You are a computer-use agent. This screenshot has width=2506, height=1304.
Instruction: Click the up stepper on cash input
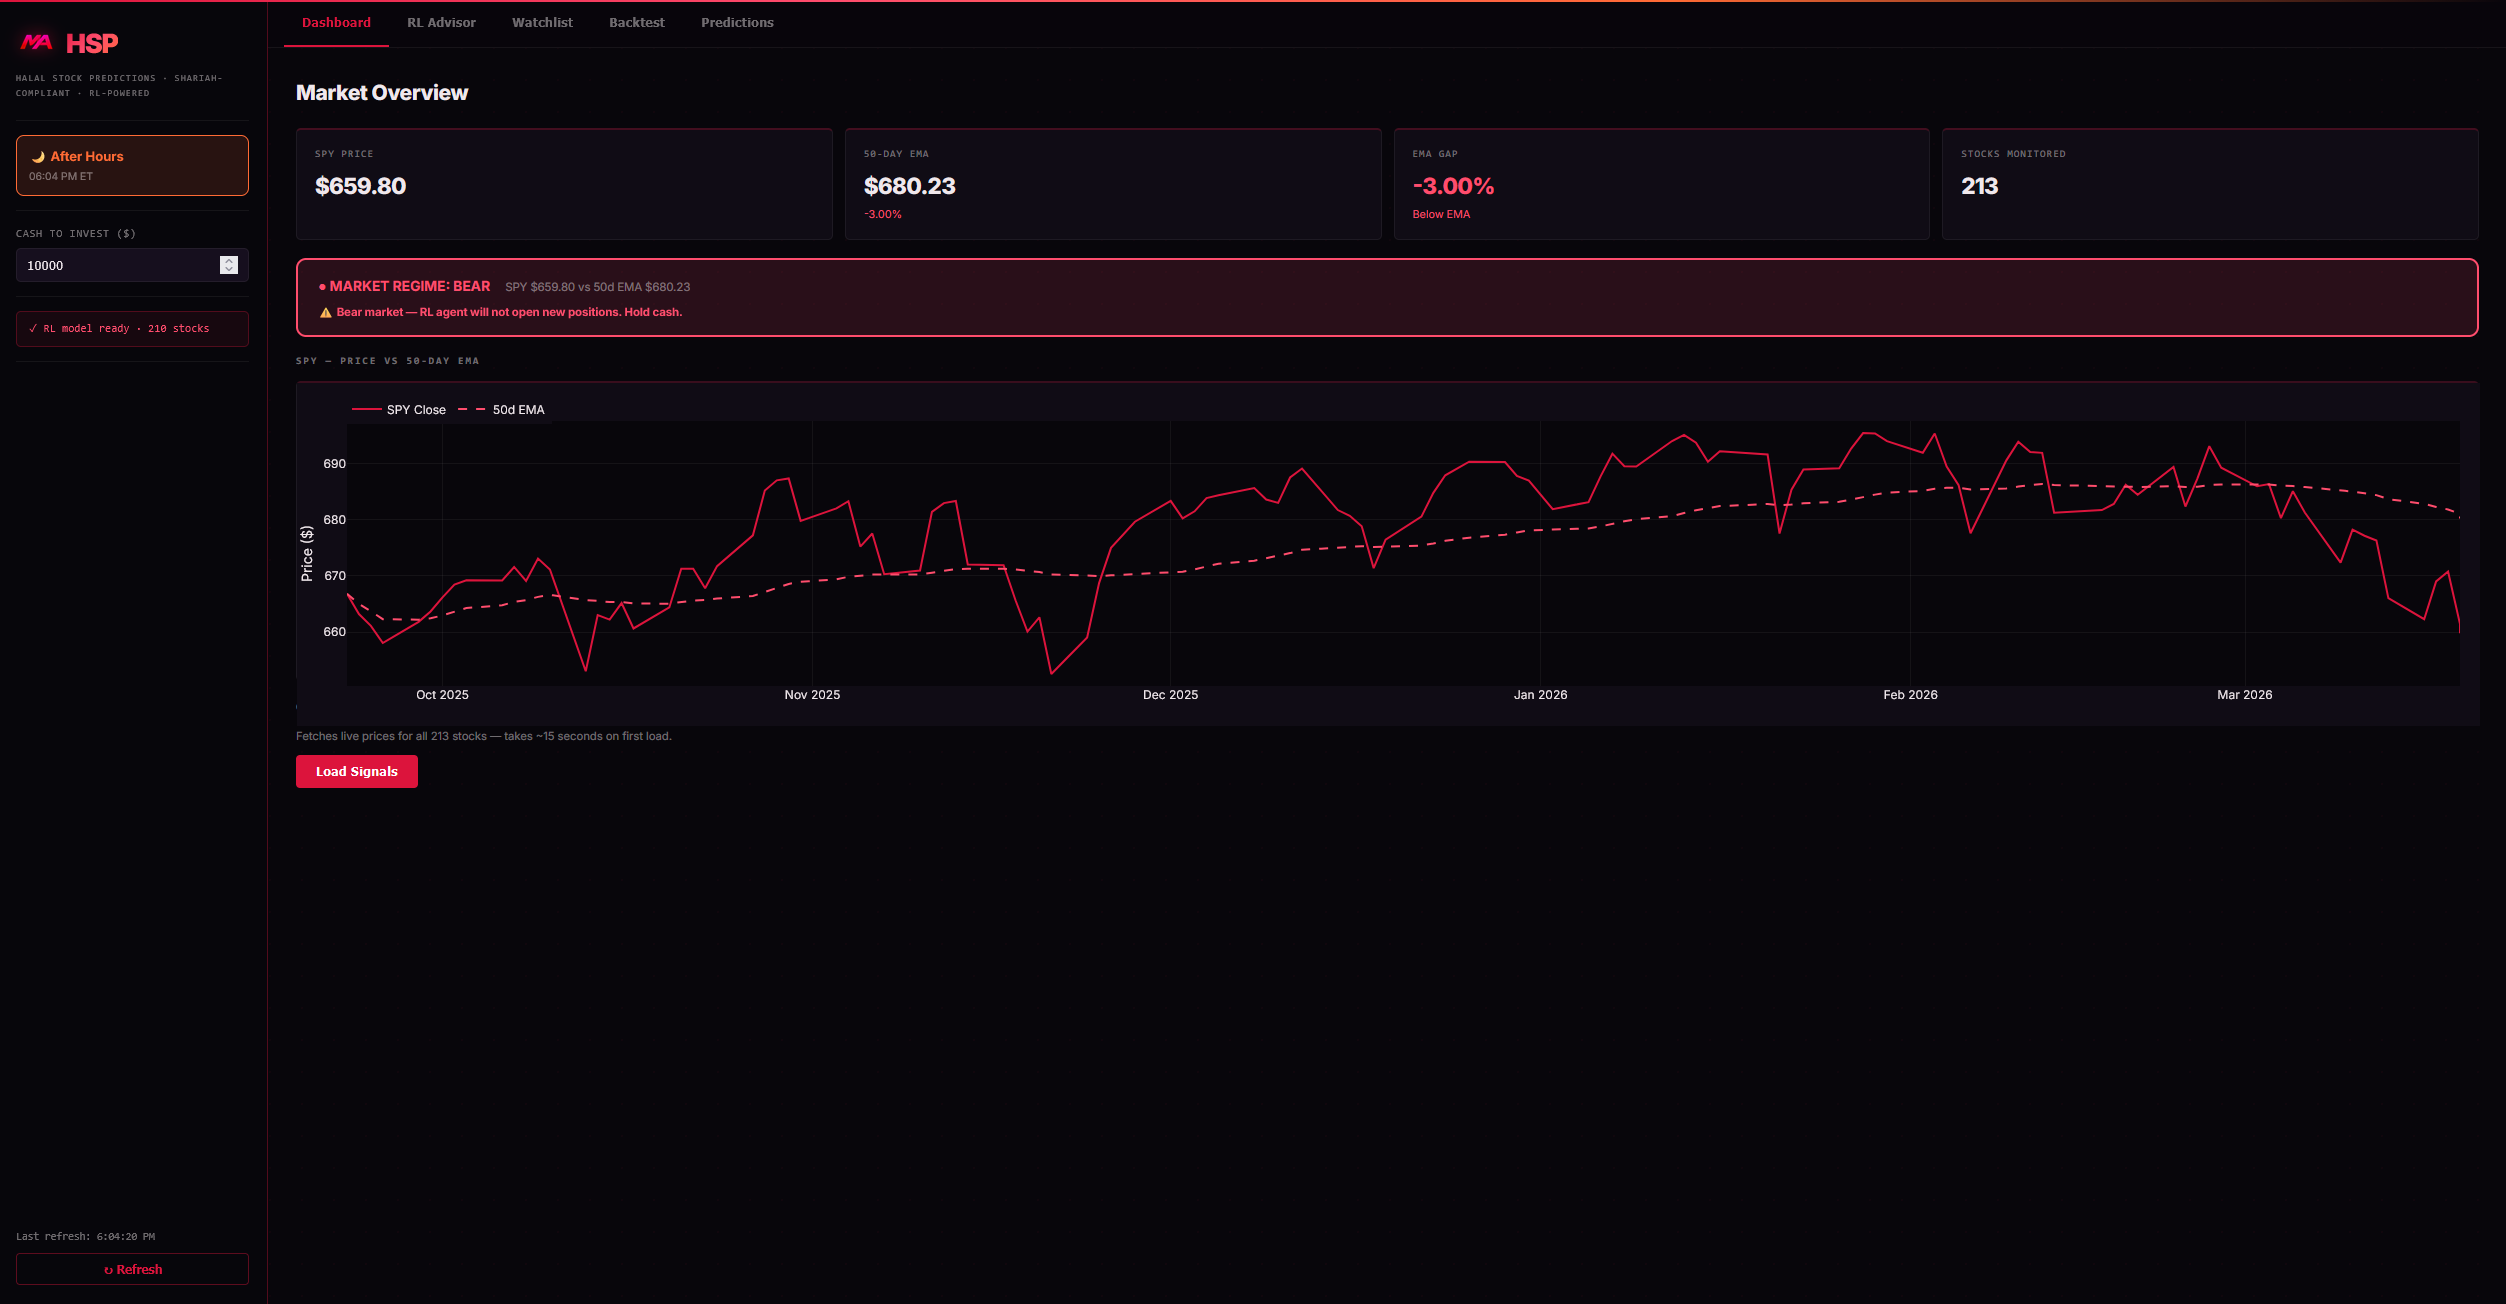click(x=228, y=260)
